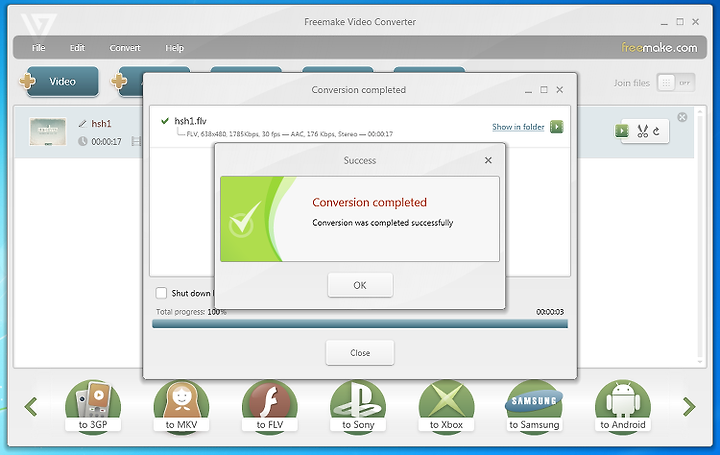
Task: Open the hsh1 video thumbnail
Action: tap(48, 131)
